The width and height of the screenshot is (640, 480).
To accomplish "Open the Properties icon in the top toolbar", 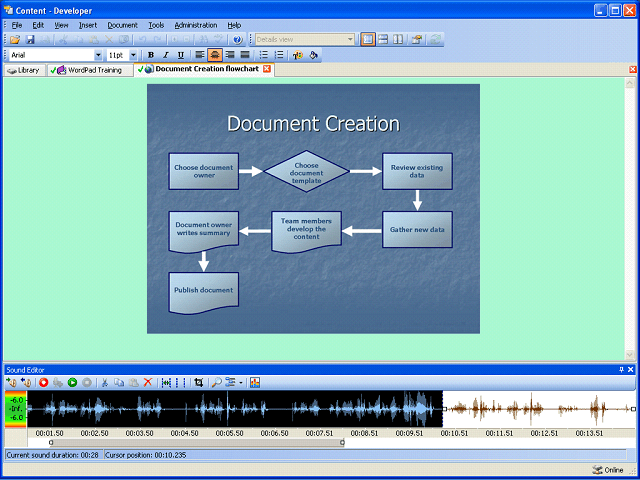I will point(416,40).
